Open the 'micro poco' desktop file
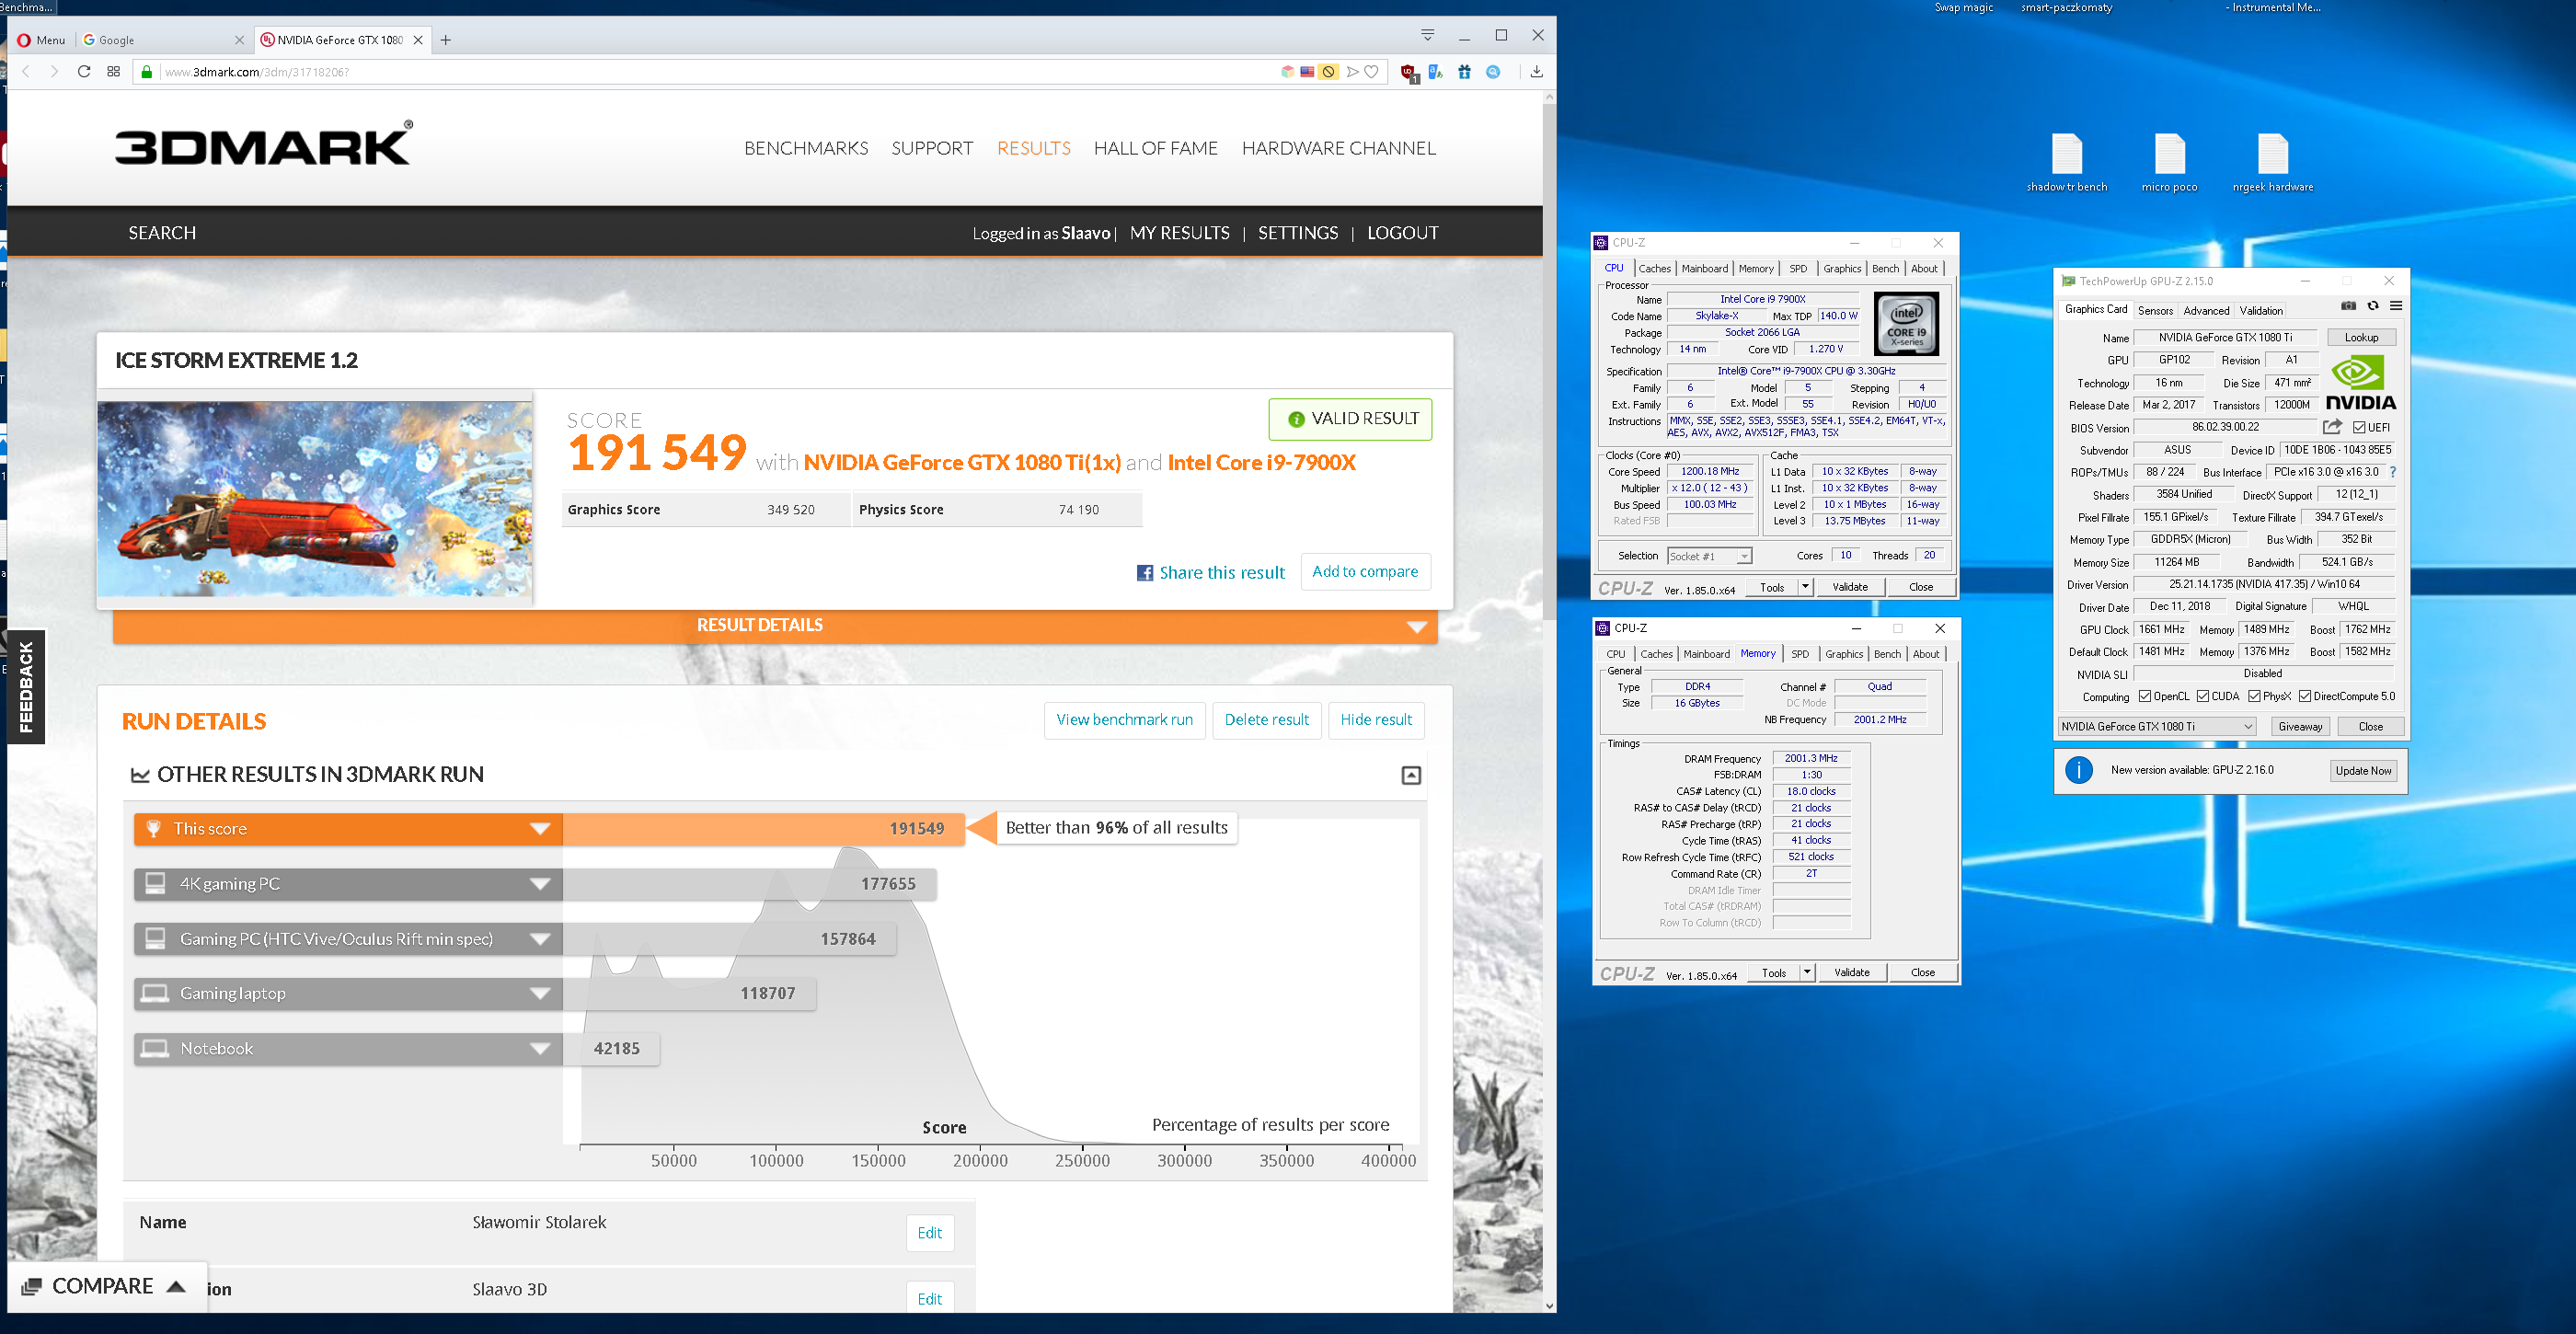The image size is (2576, 1334). pyautogui.click(x=2169, y=163)
